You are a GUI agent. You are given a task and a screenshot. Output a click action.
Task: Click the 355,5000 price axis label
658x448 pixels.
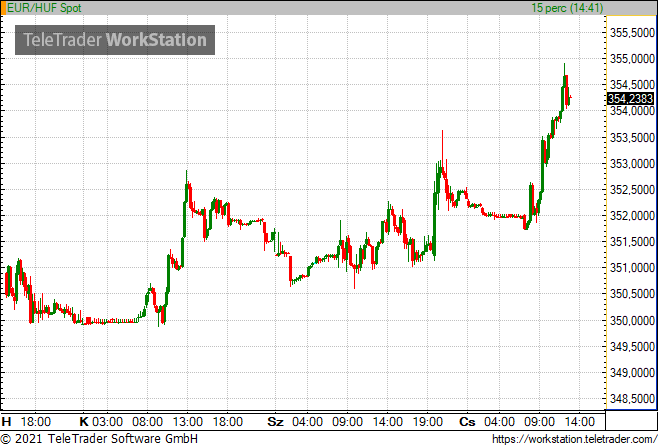click(632, 33)
